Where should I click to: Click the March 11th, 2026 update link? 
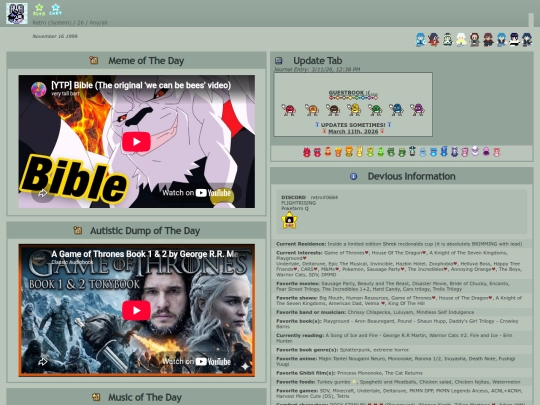(353, 131)
